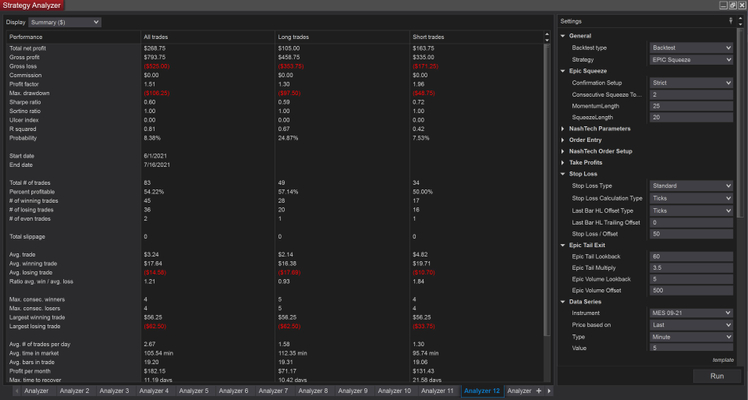Click the template link

(724, 359)
